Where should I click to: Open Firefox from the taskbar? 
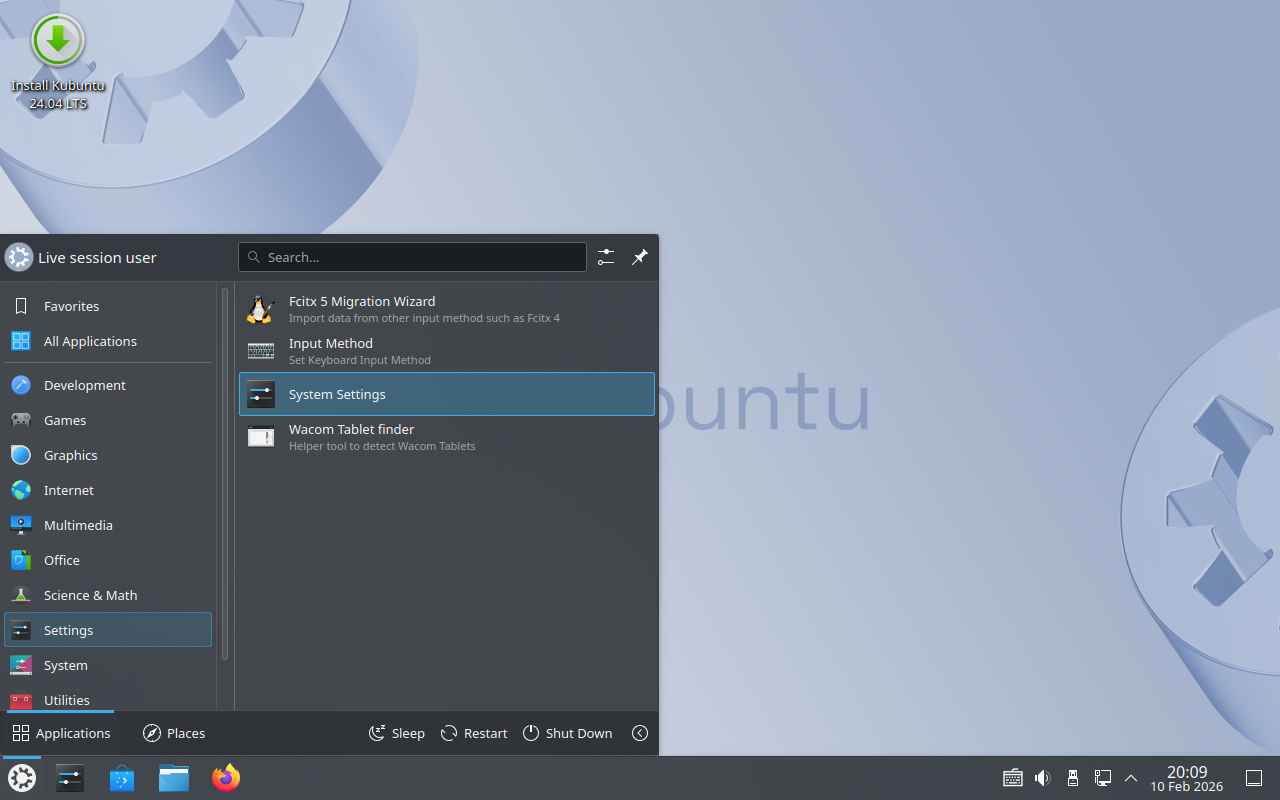(x=226, y=778)
